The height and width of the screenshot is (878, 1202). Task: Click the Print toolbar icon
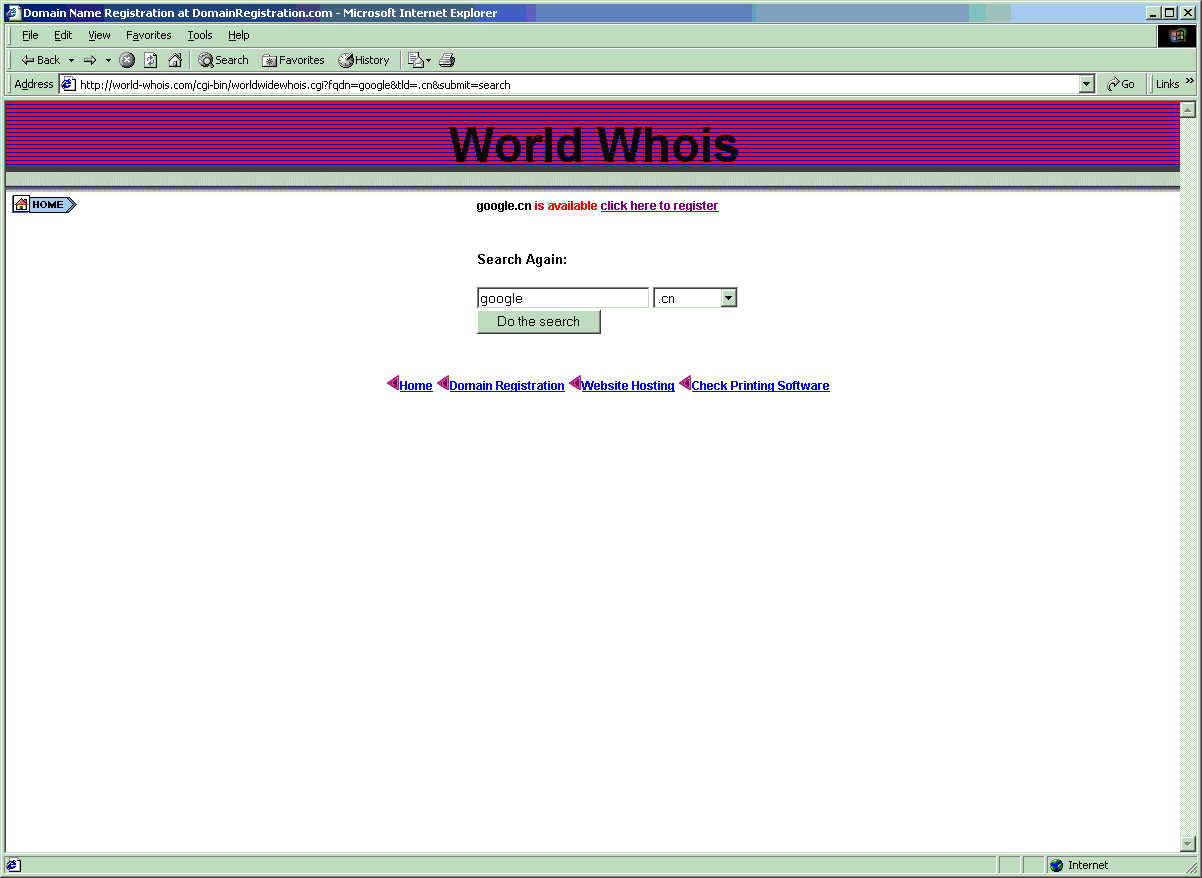[x=447, y=60]
